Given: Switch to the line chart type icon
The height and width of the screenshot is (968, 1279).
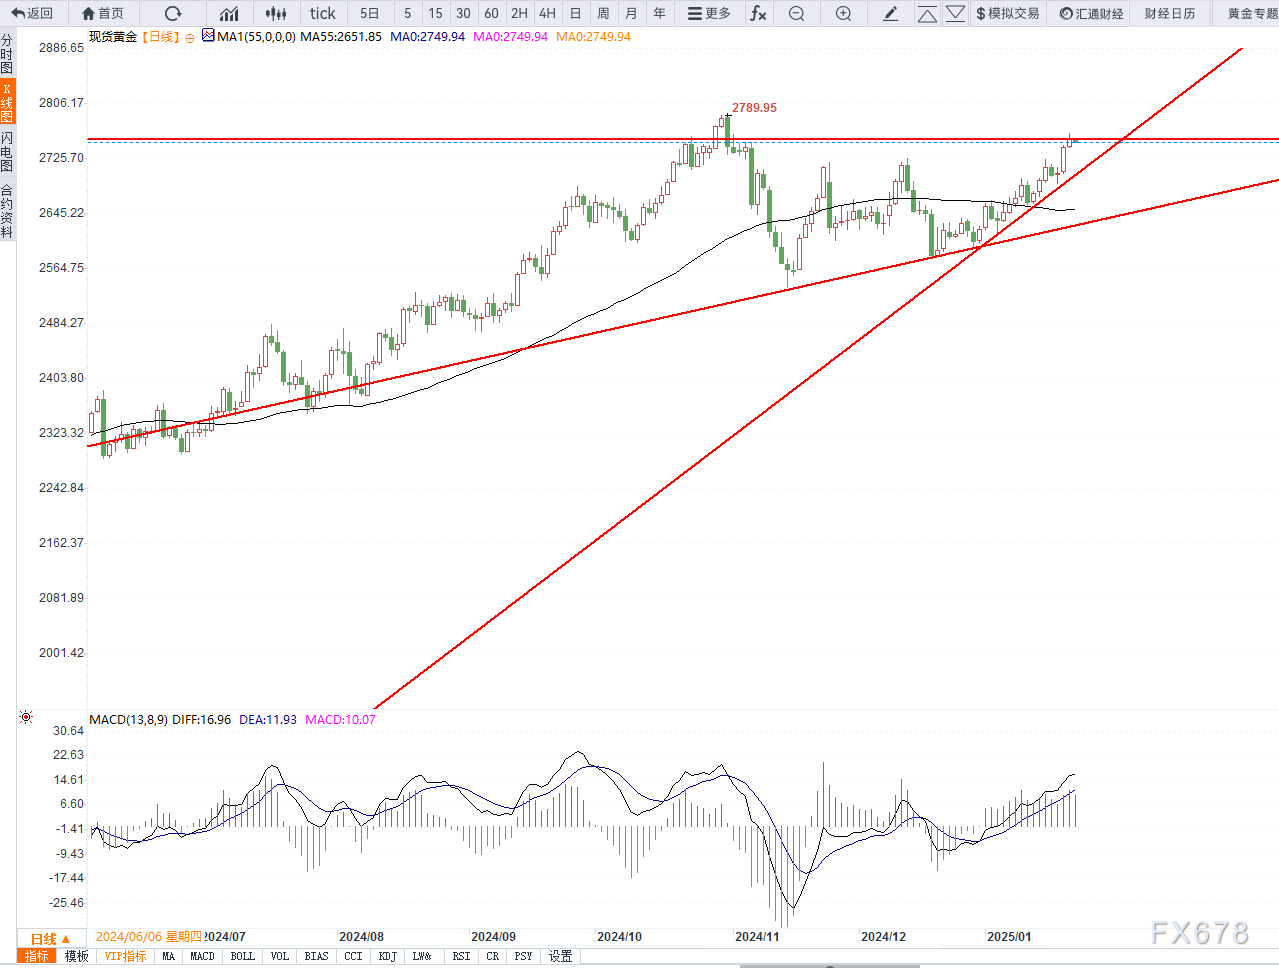Looking at the screenshot, I should point(229,13).
